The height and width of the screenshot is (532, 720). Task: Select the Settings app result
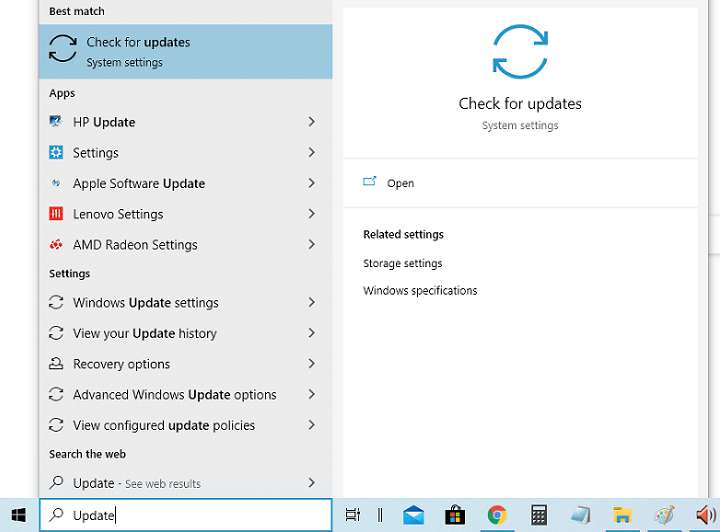[x=186, y=152]
